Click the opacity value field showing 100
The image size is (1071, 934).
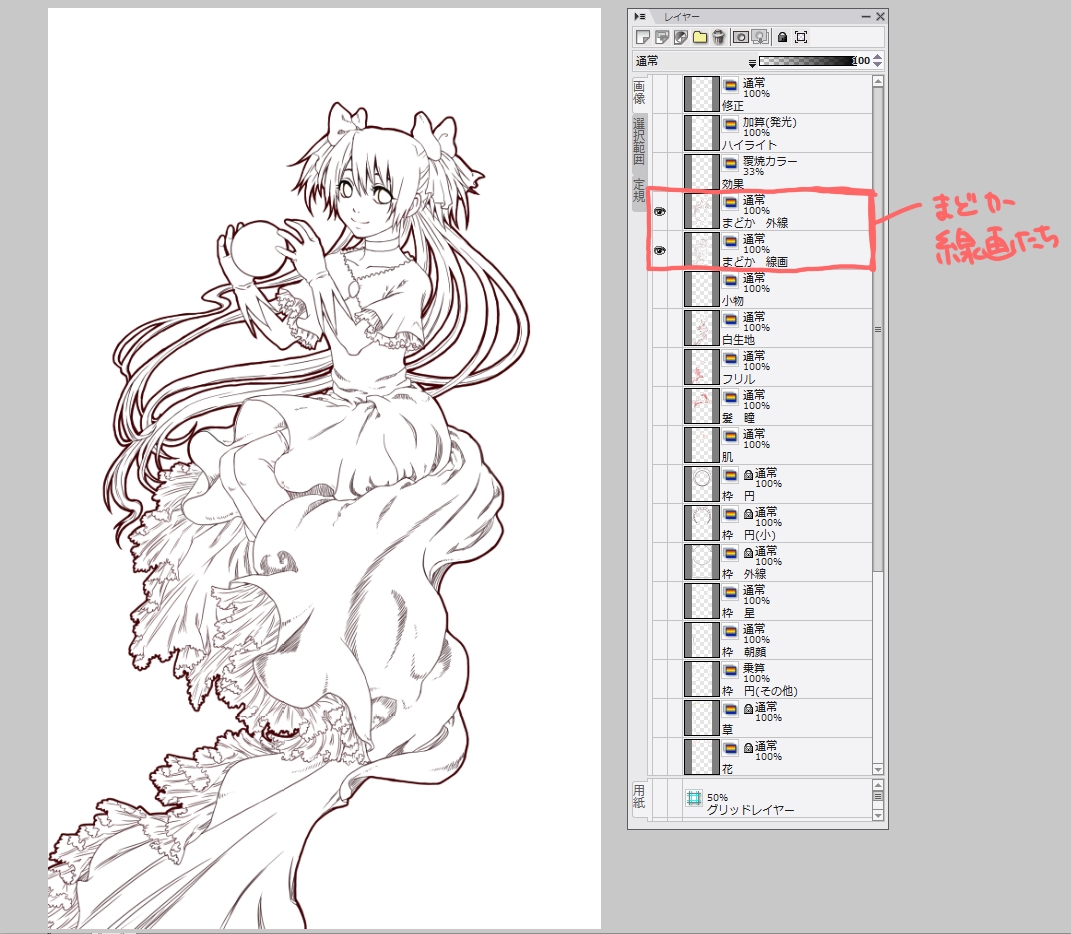[863, 61]
